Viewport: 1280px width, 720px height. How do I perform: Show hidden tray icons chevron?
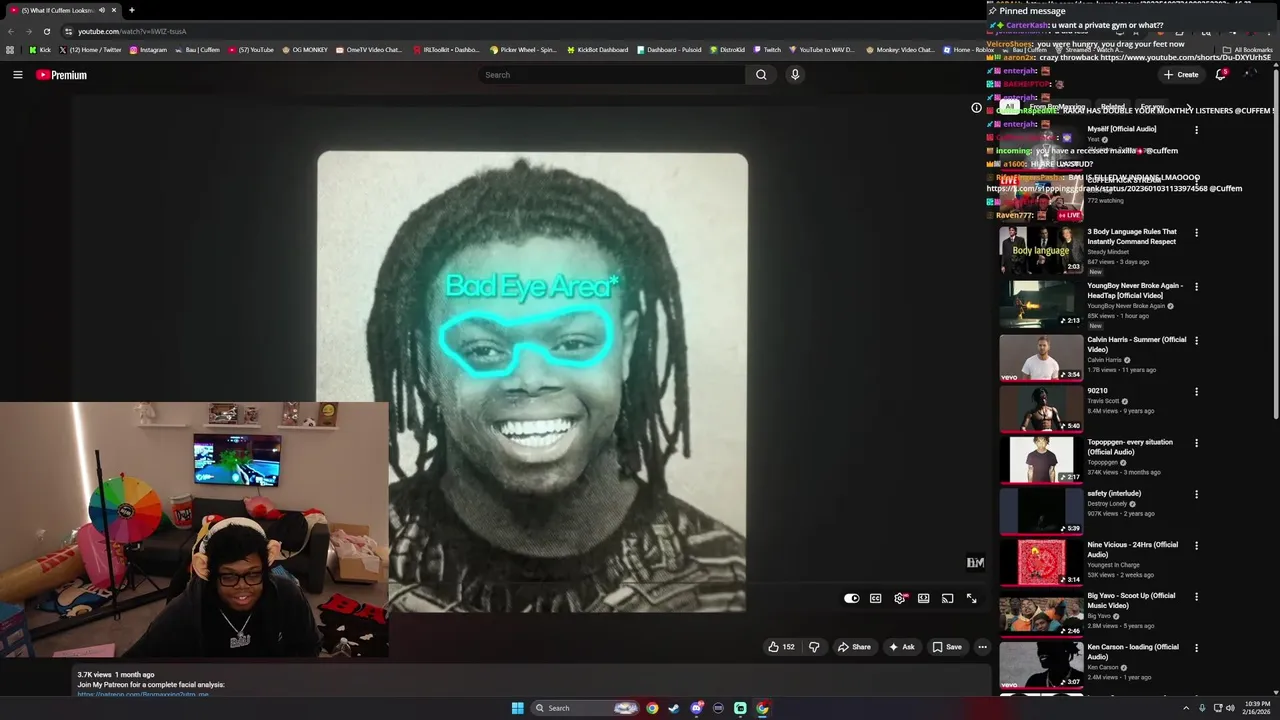click(1186, 708)
